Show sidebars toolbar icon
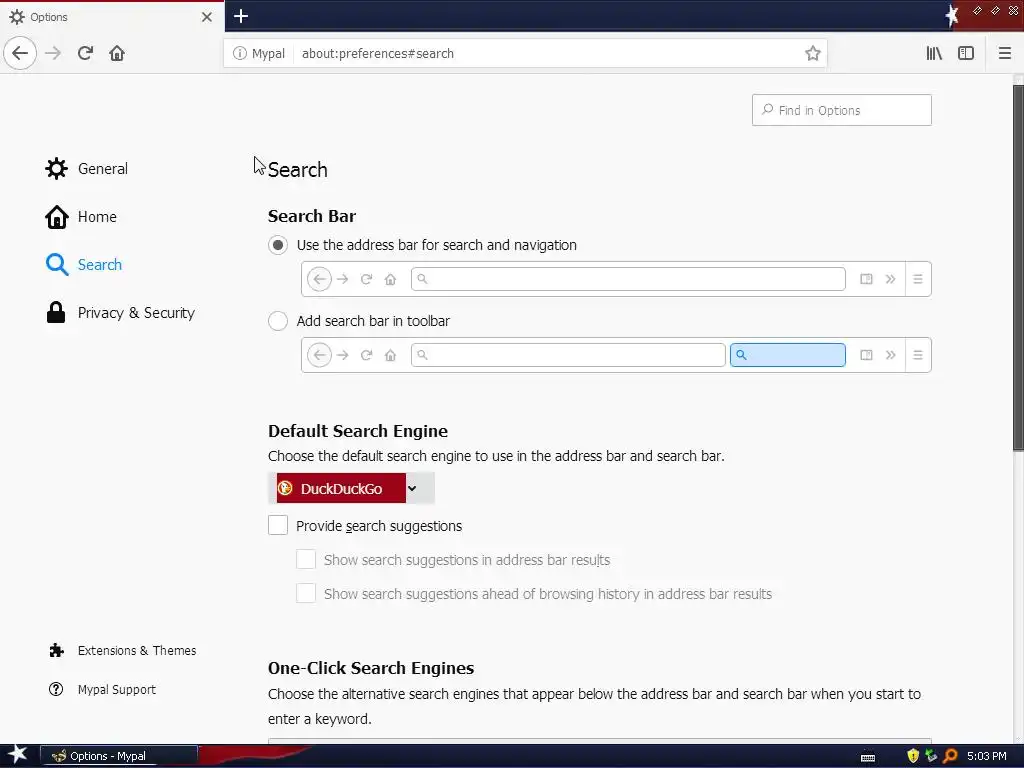The height and width of the screenshot is (768, 1024). click(966, 53)
